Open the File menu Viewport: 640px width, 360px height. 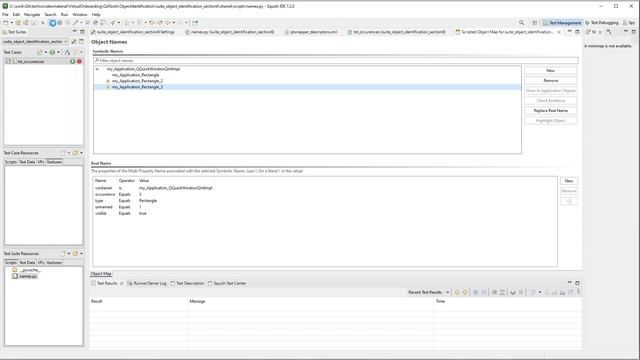point(5,14)
